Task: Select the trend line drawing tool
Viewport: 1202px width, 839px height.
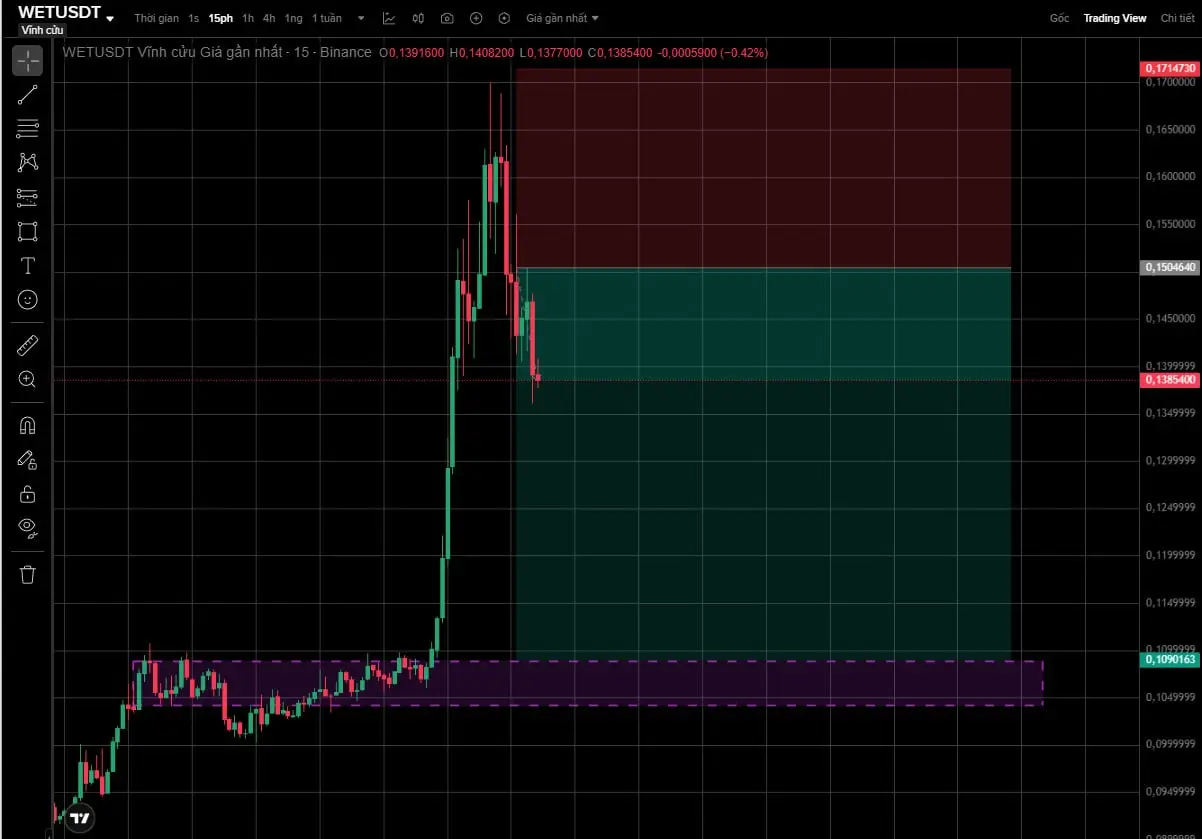Action: [x=27, y=95]
